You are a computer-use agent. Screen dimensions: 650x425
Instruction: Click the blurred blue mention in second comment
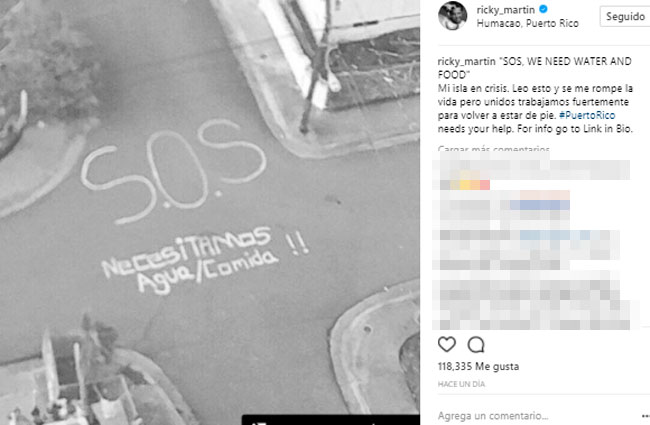point(540,204)
